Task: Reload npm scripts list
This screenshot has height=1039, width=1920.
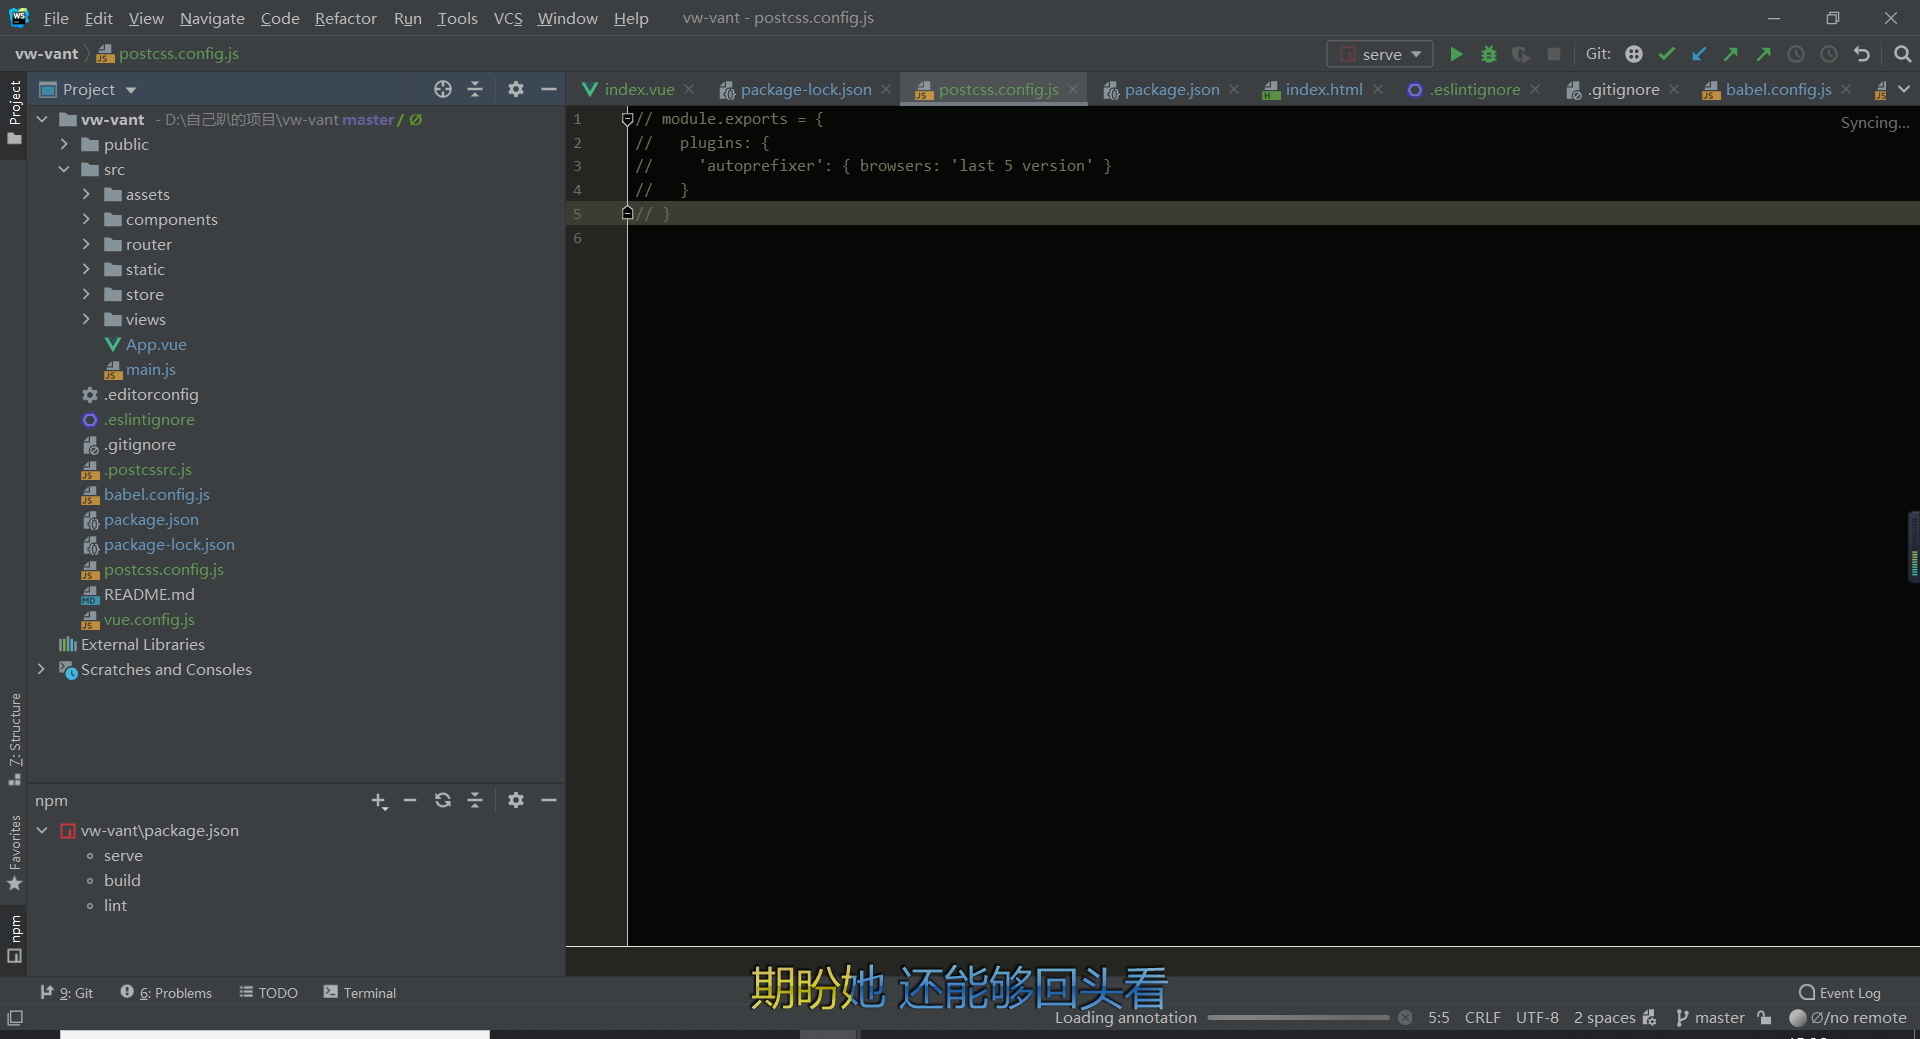Action: click(442, 800)
